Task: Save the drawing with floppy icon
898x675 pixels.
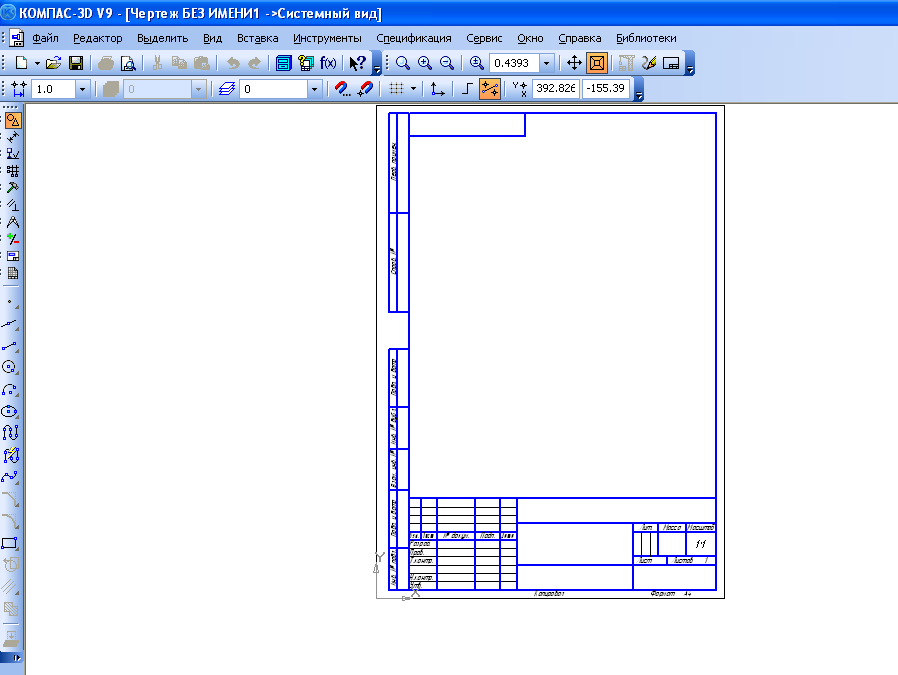Action: click(x=76, y=63)
